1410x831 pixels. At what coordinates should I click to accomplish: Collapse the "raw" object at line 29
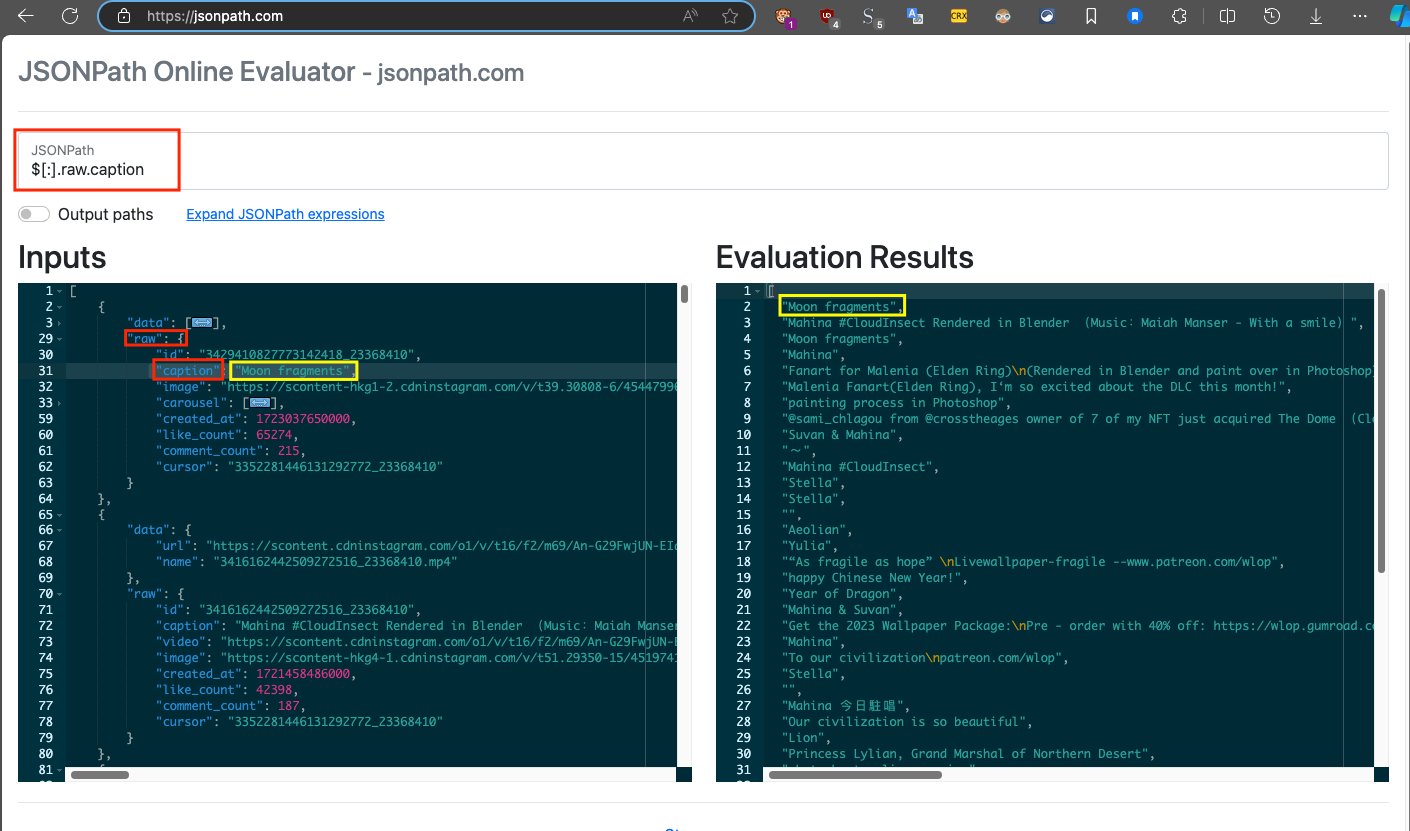[58, 339]
